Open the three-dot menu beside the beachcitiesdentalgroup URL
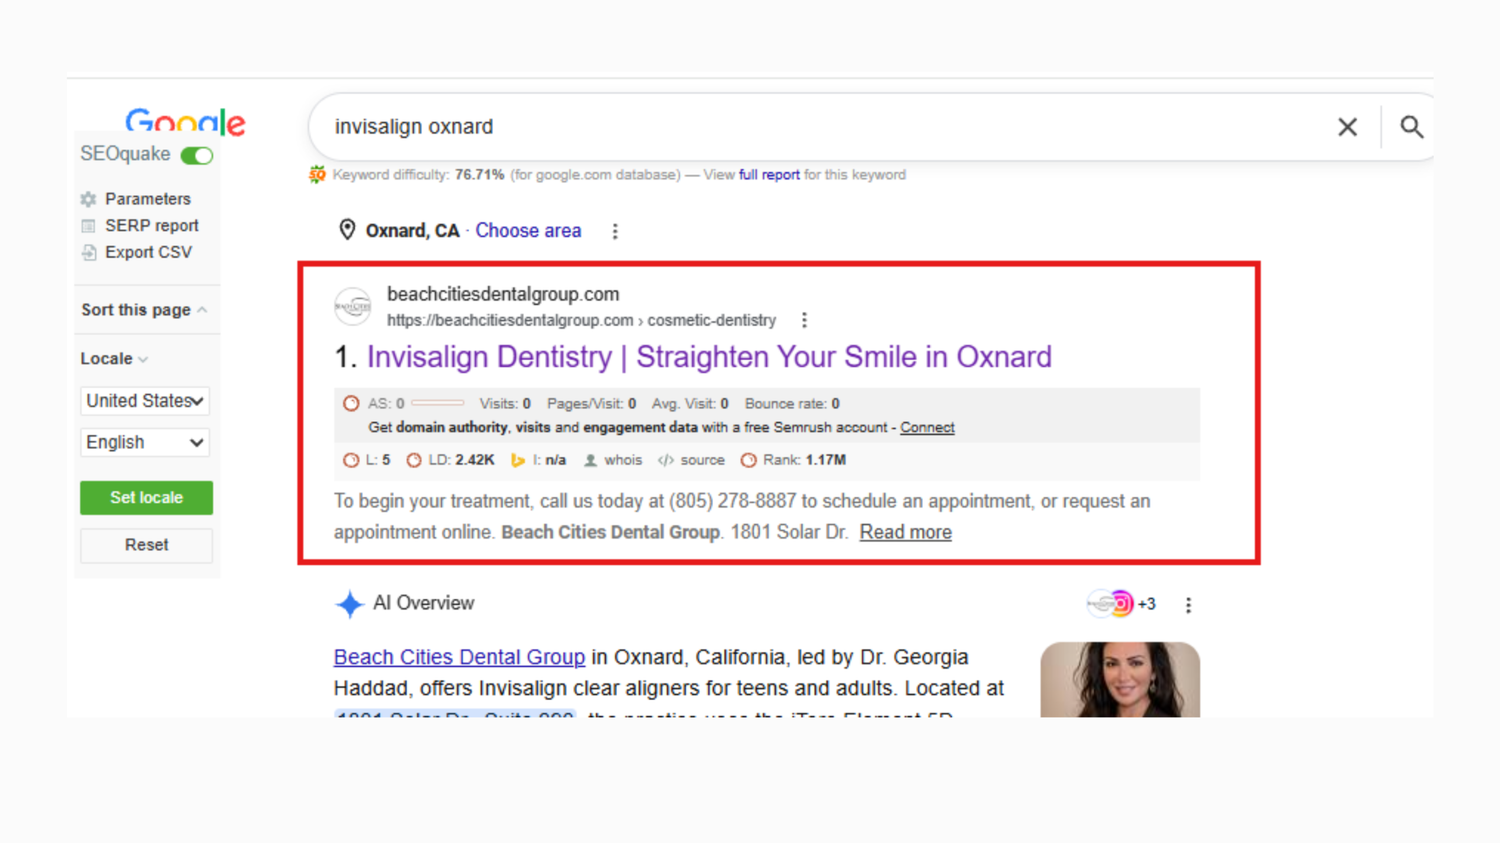1500x843 pixels. tap(804, 320)
